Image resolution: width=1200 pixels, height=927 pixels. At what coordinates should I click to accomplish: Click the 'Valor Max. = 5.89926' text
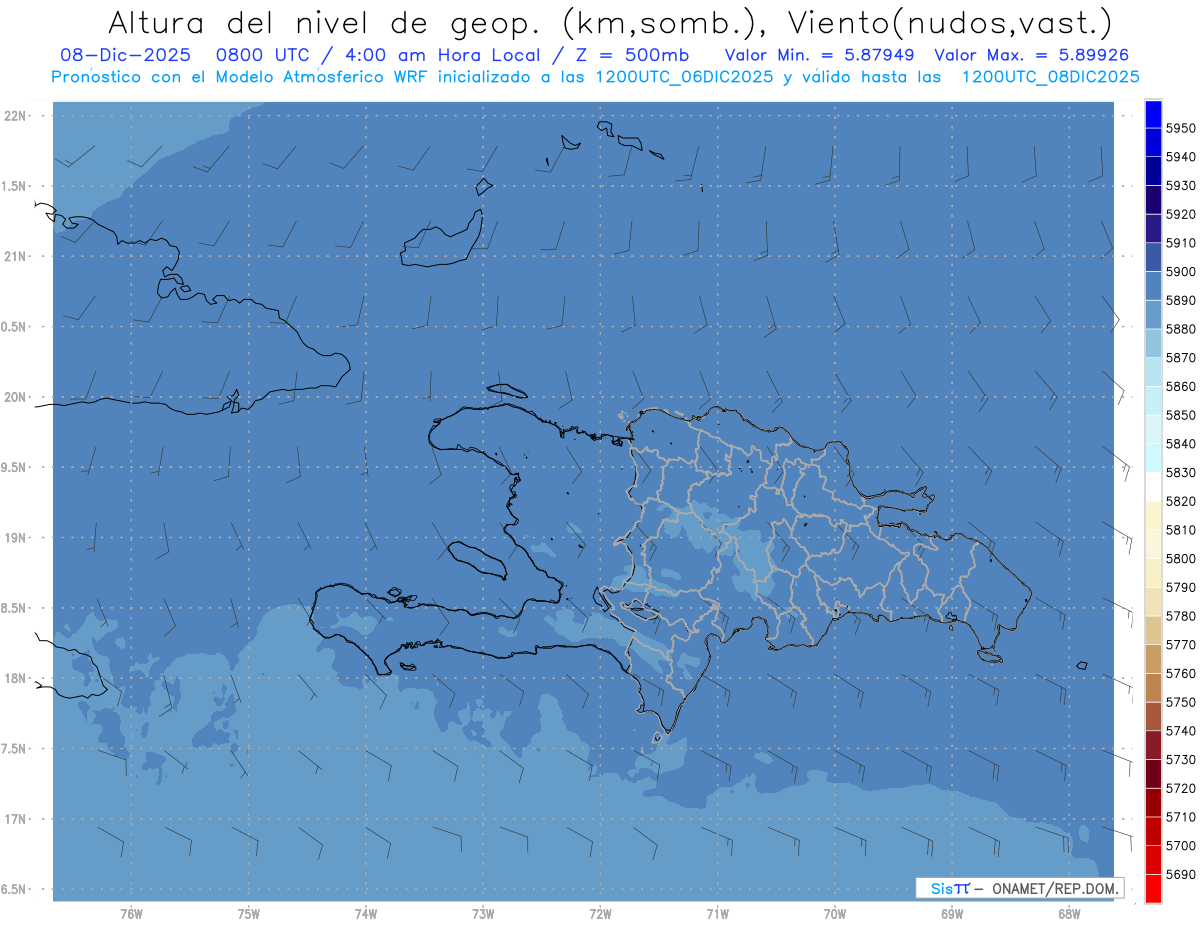coord(1031,55)
